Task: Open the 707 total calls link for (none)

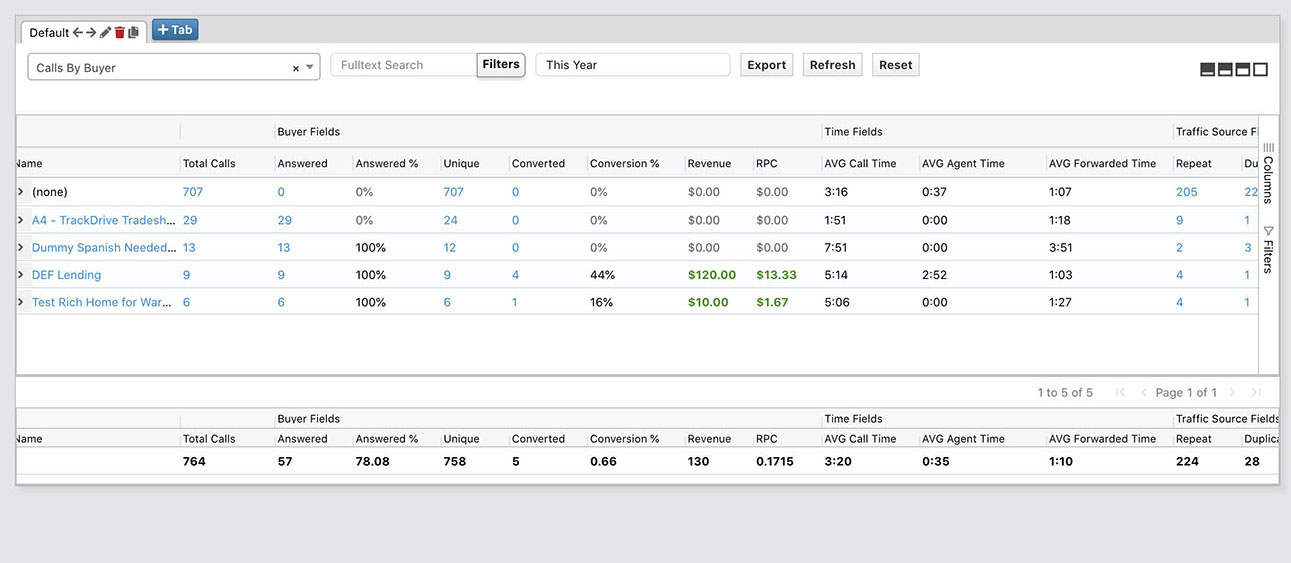Action: point(193,192)
